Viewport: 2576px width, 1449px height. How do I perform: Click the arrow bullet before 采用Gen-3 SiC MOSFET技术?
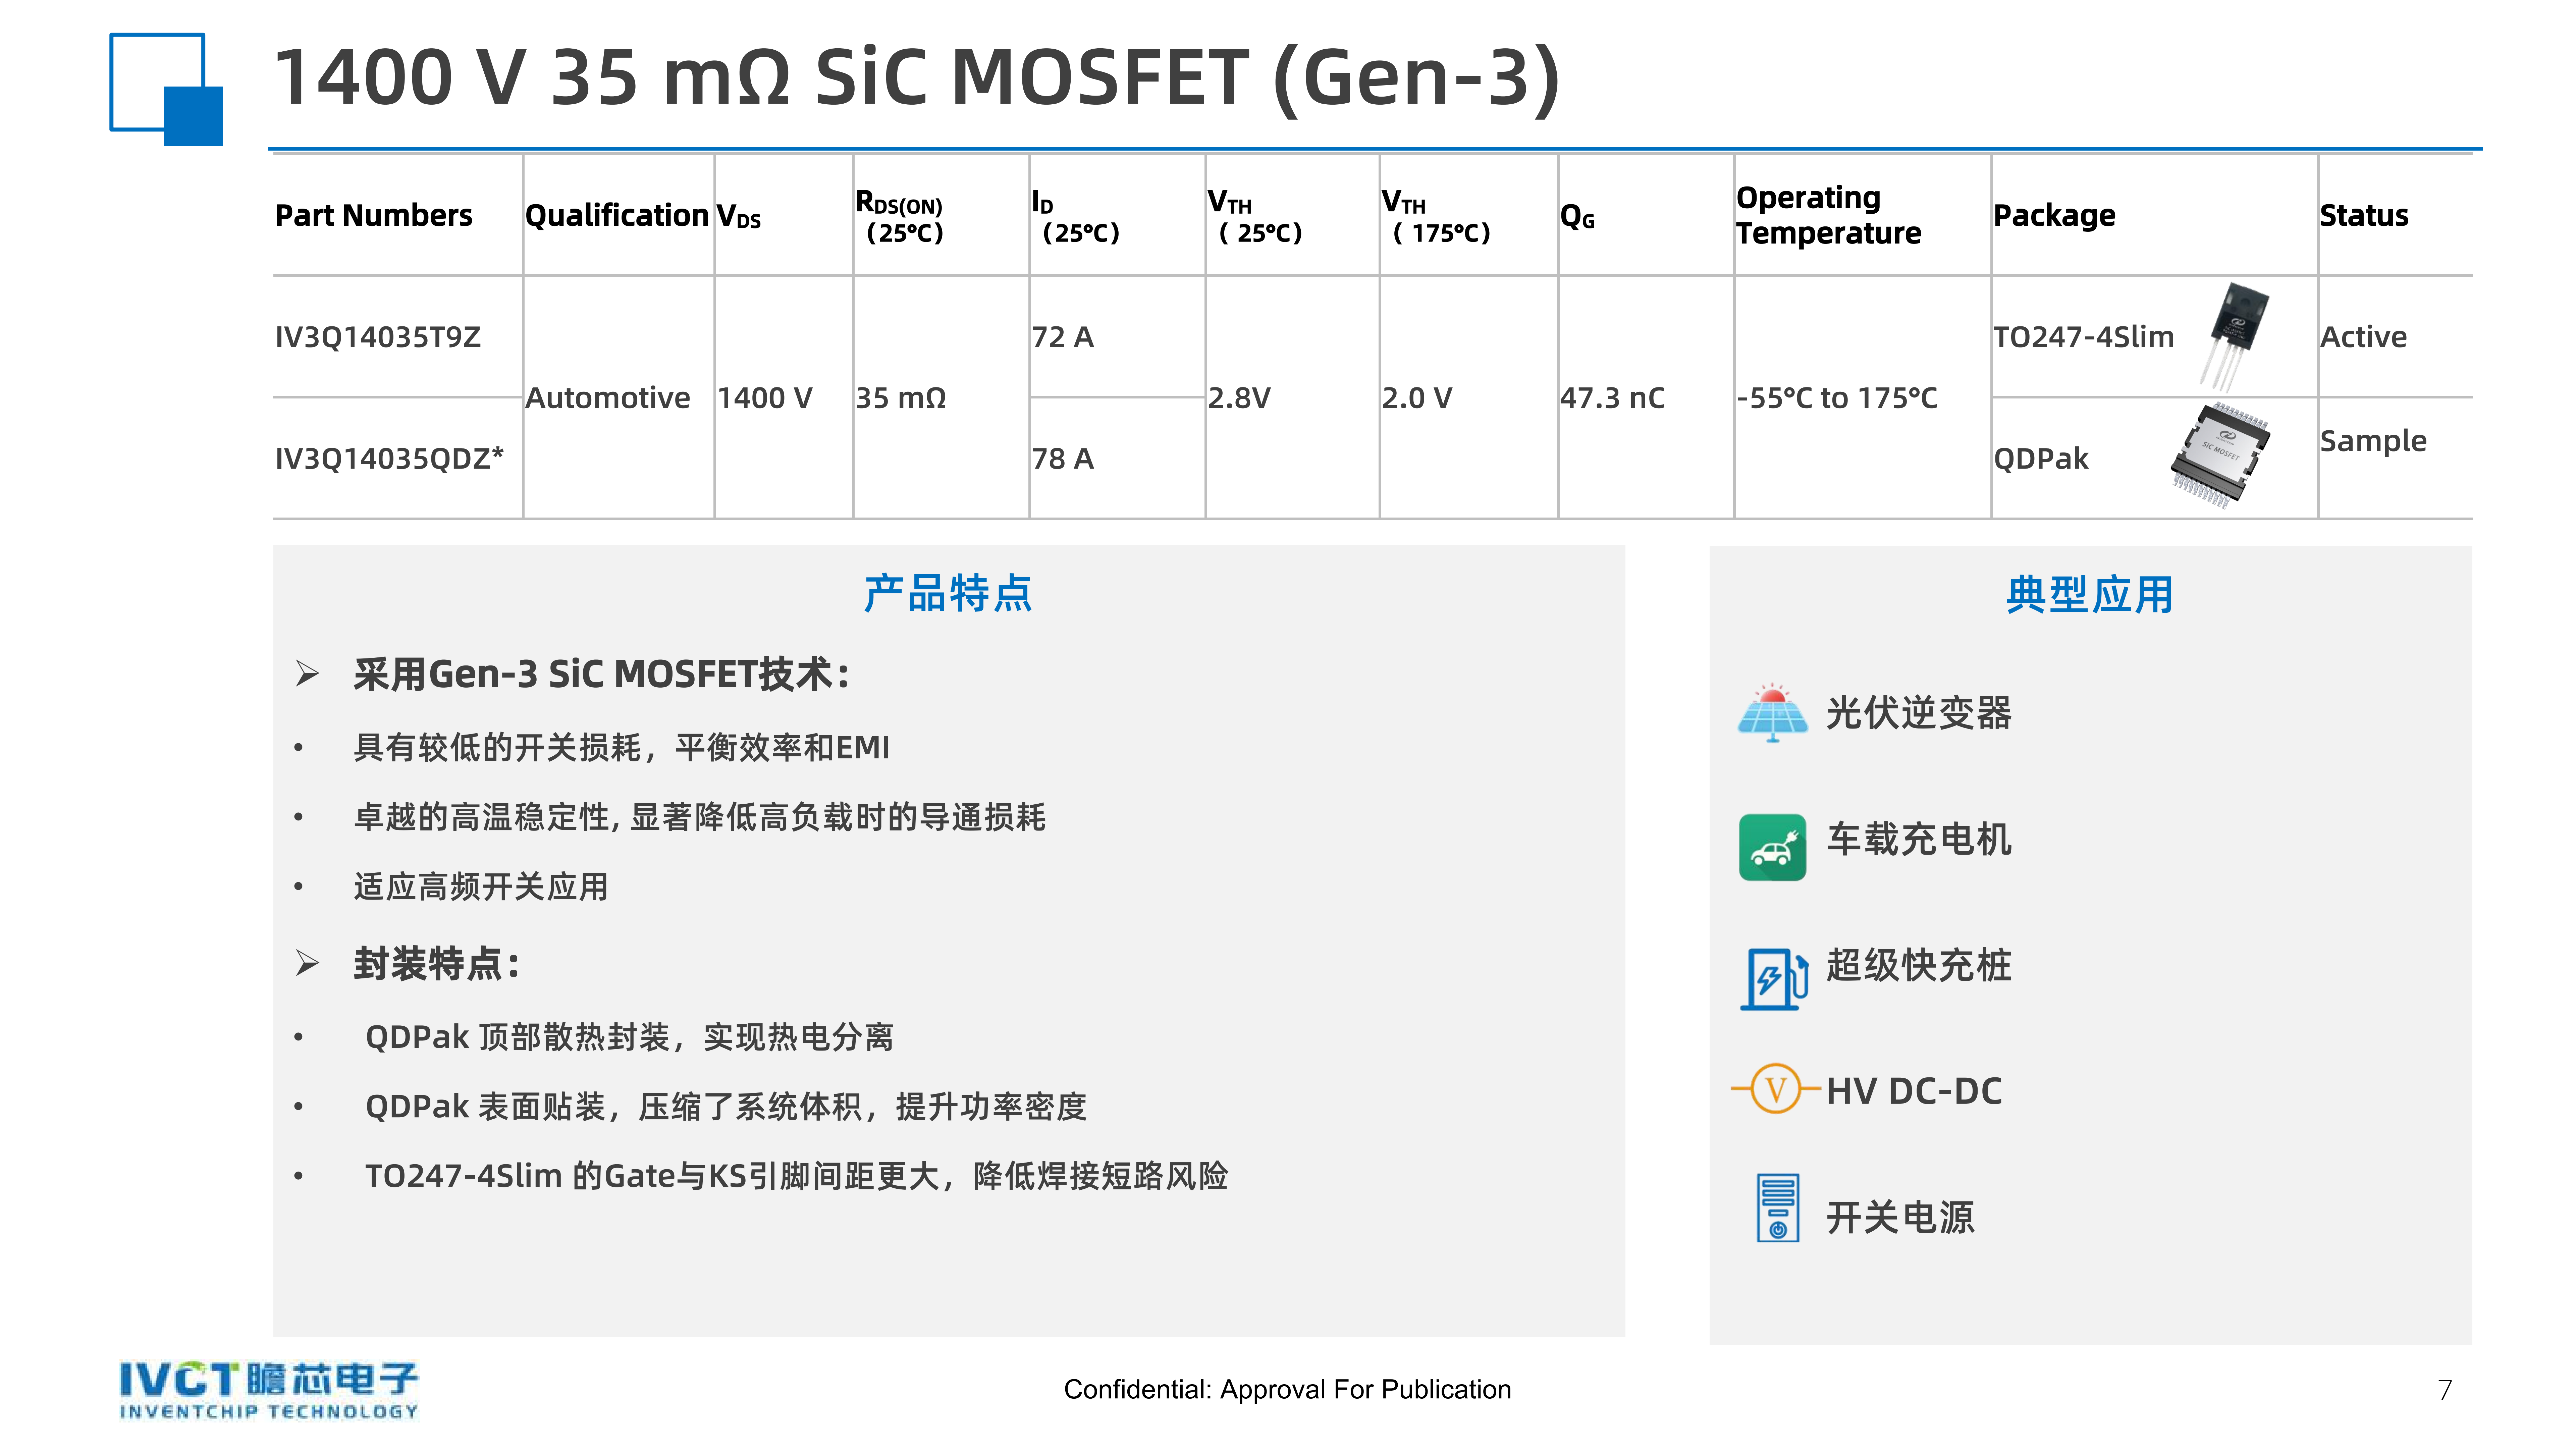307,674
